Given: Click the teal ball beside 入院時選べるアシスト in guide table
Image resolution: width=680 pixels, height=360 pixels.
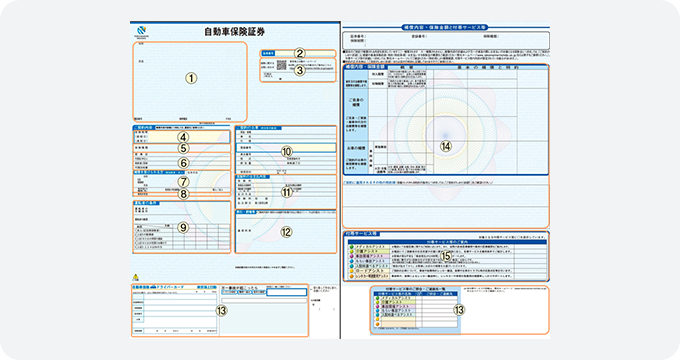Looking at the screenshot, I should (x=352, y=266).
